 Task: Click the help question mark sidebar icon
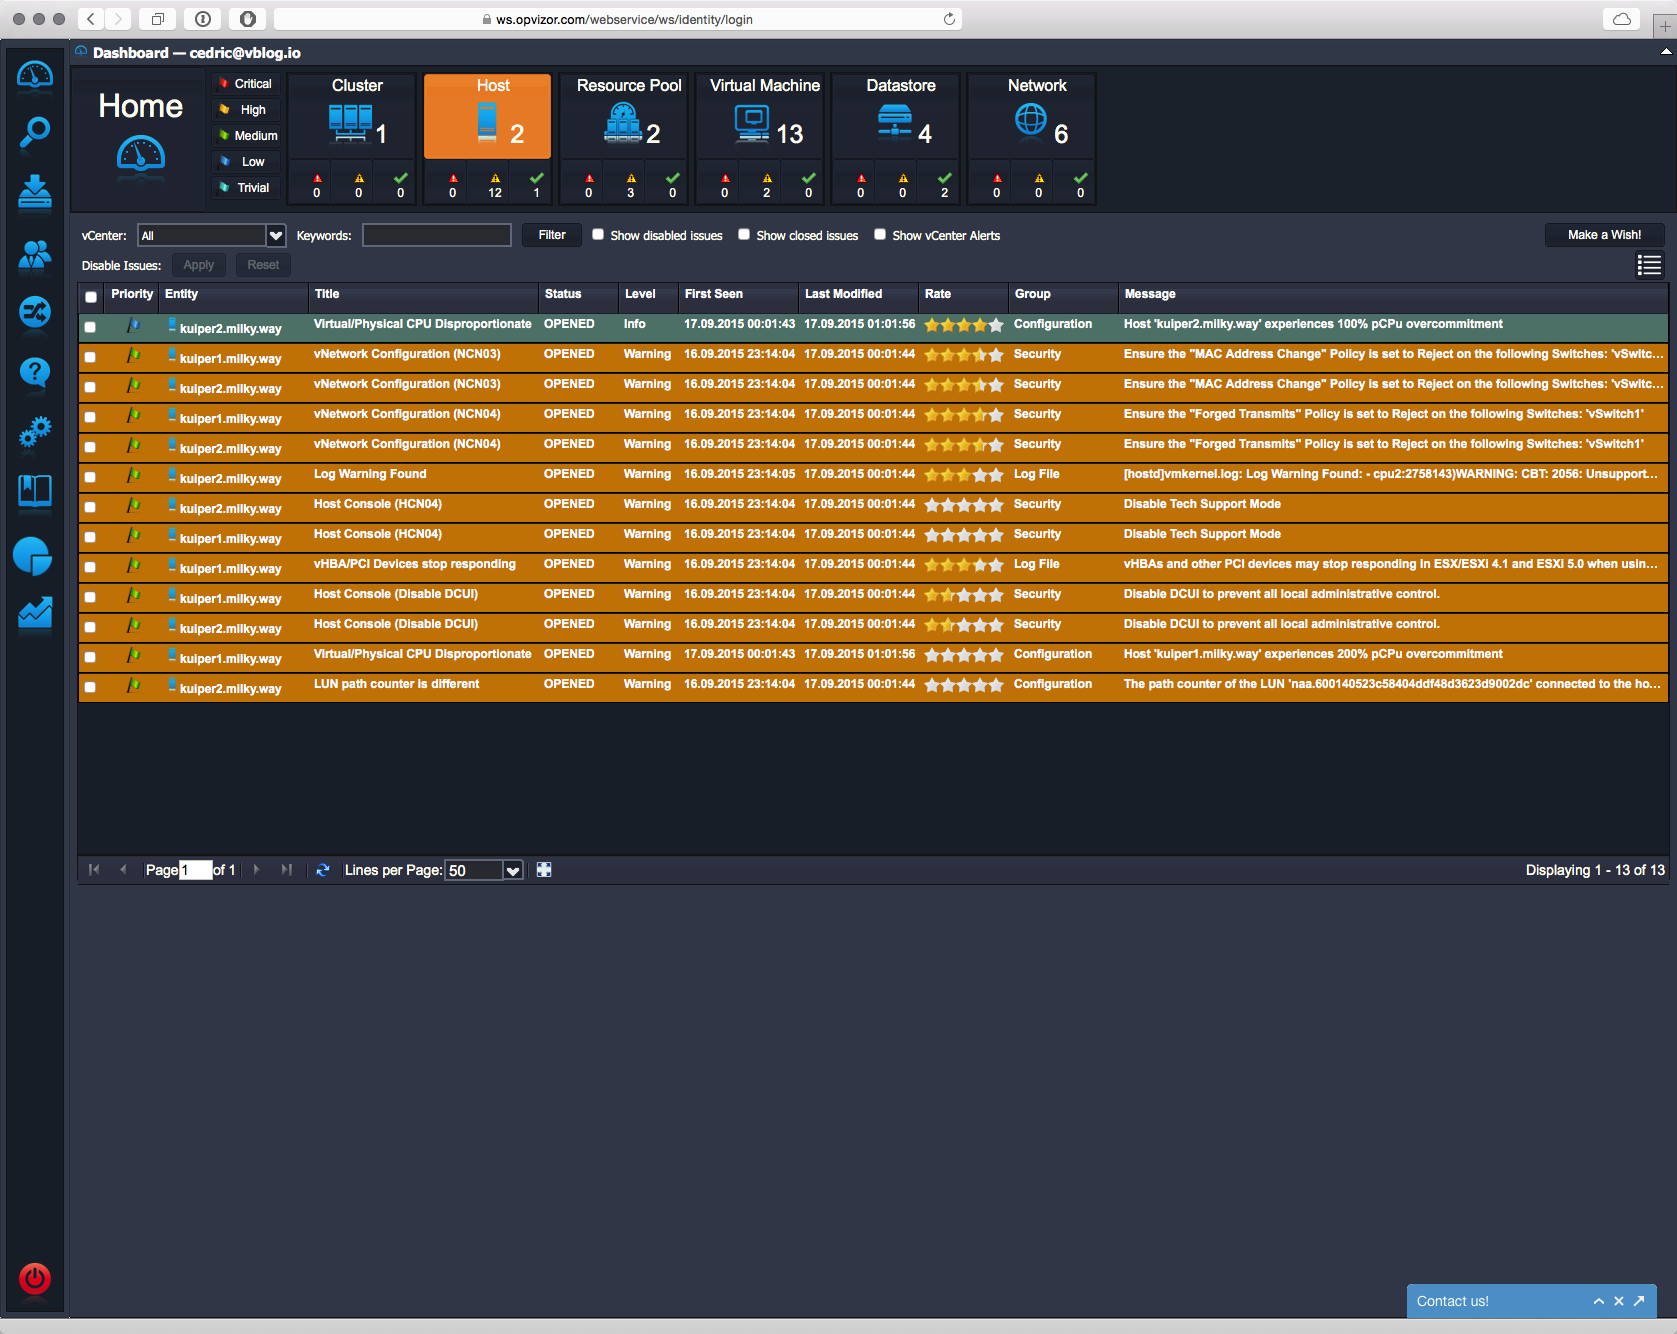(x=35, y=373)
